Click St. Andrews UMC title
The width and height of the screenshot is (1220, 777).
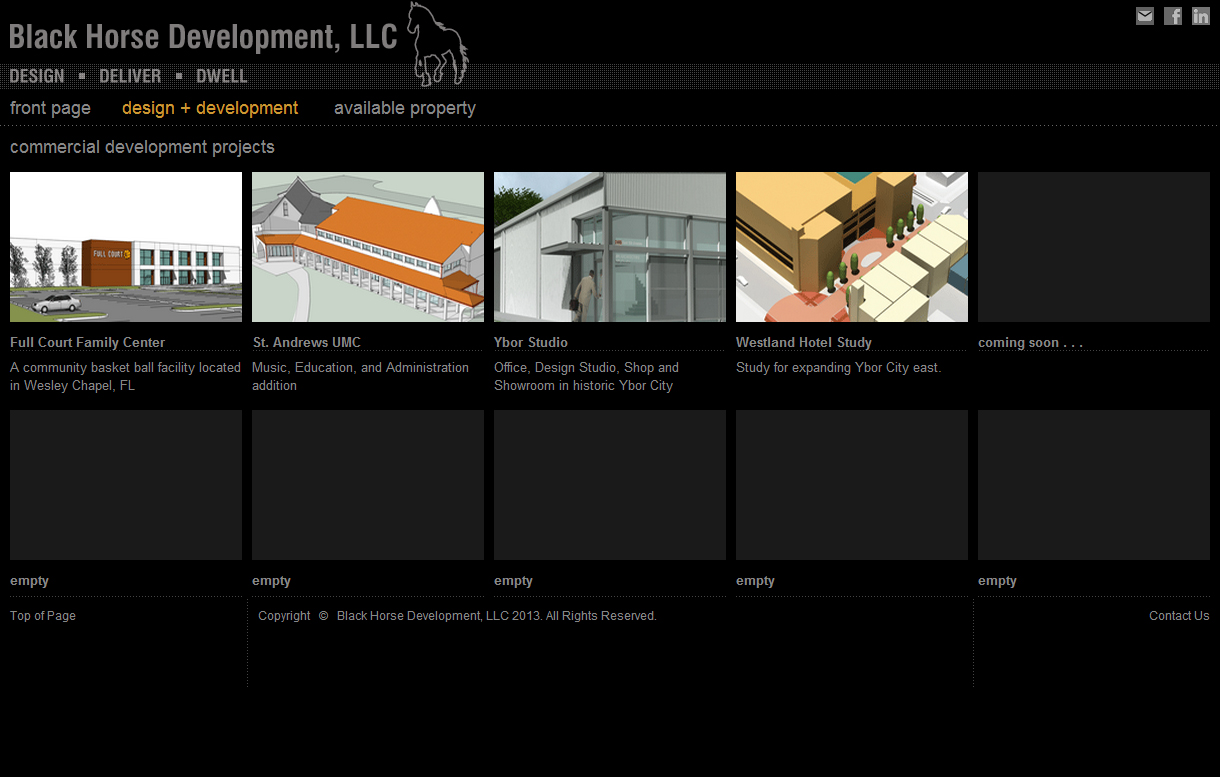tap(307, 342)
